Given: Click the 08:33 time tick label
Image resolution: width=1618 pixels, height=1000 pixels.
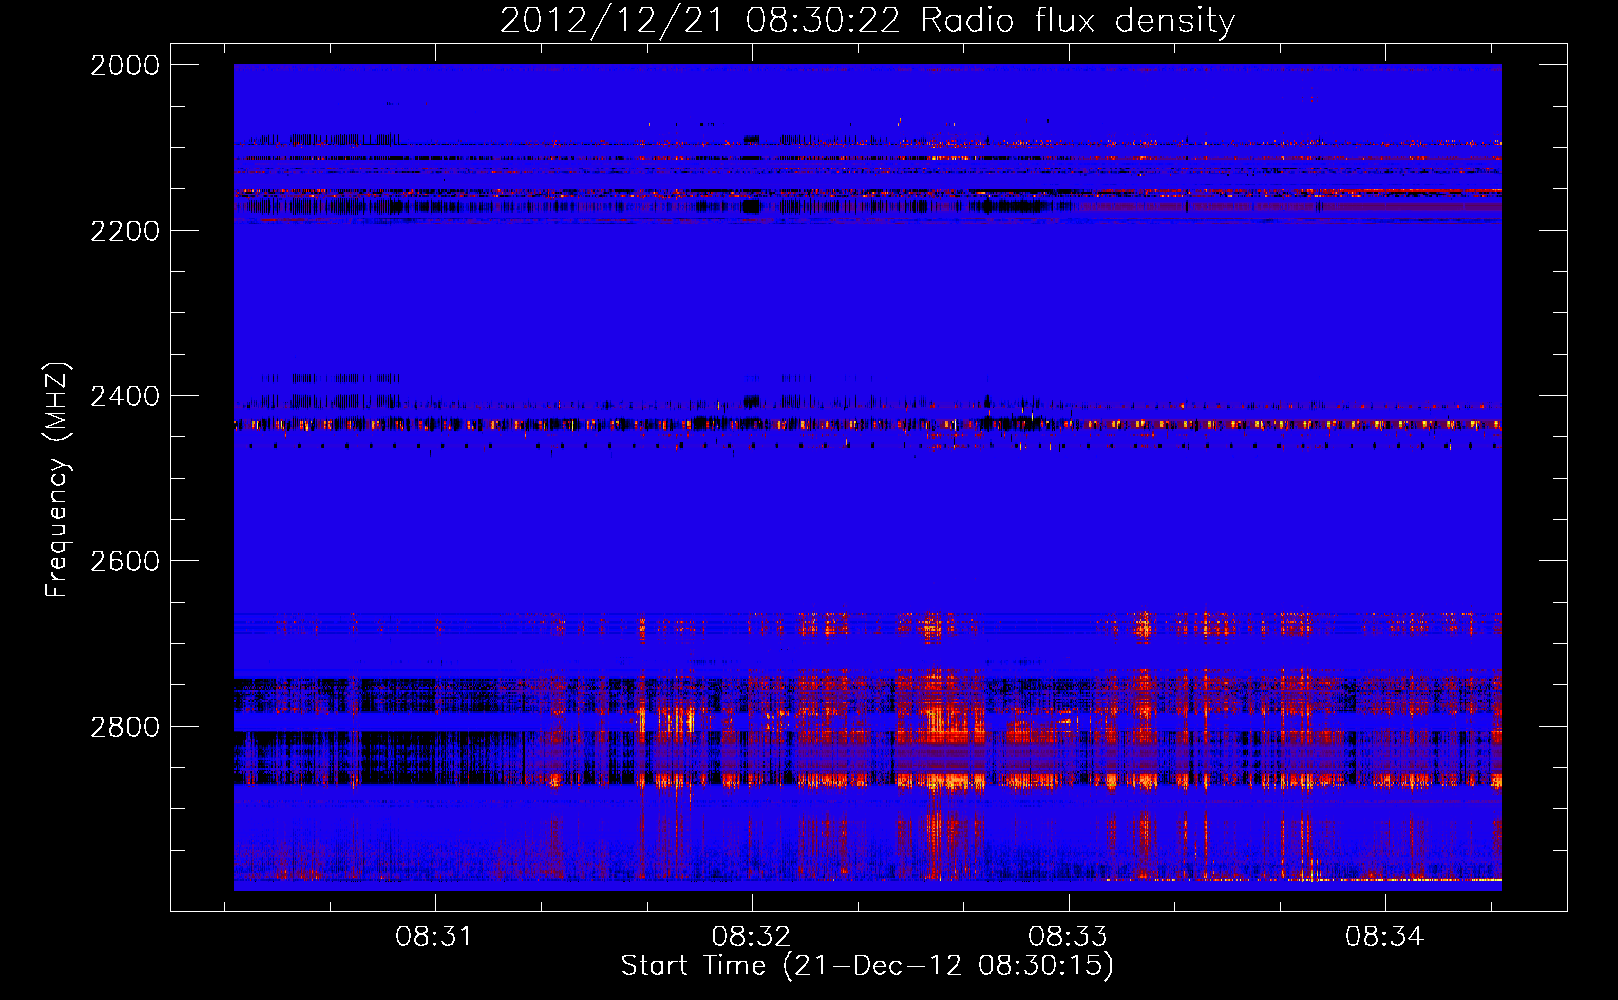Looking at the screenshot, I should [1068, 937].
